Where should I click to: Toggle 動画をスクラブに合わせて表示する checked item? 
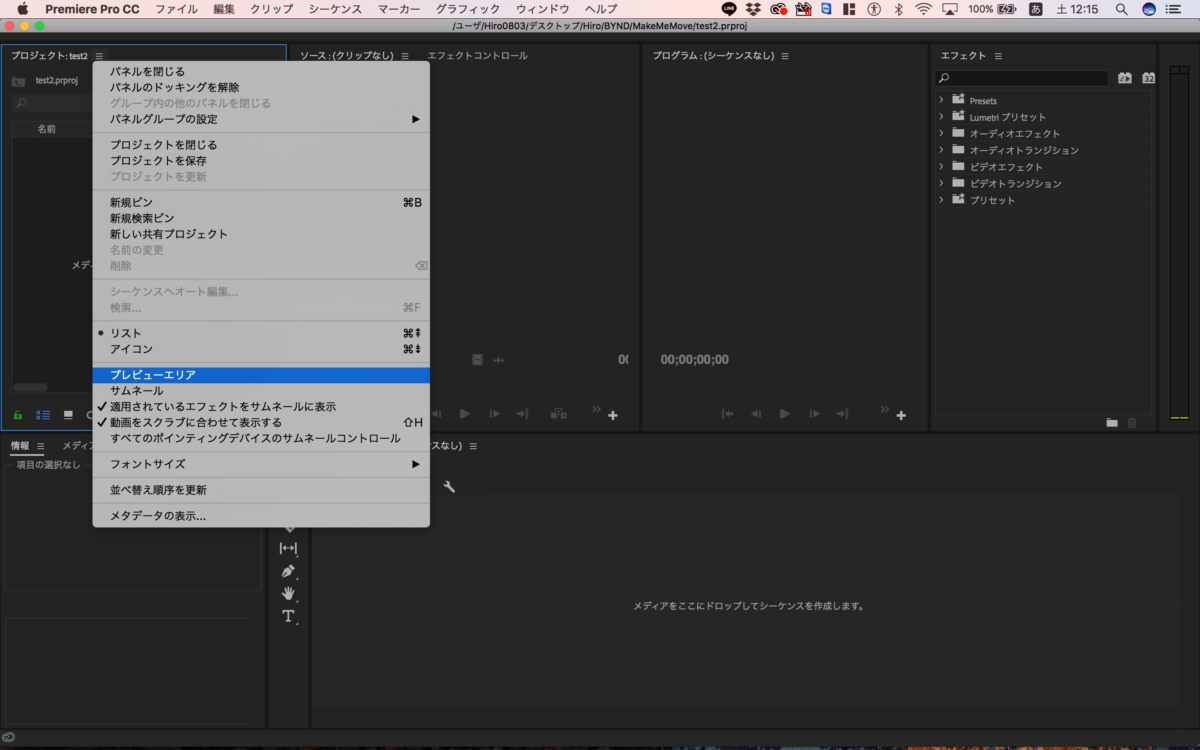261,423
